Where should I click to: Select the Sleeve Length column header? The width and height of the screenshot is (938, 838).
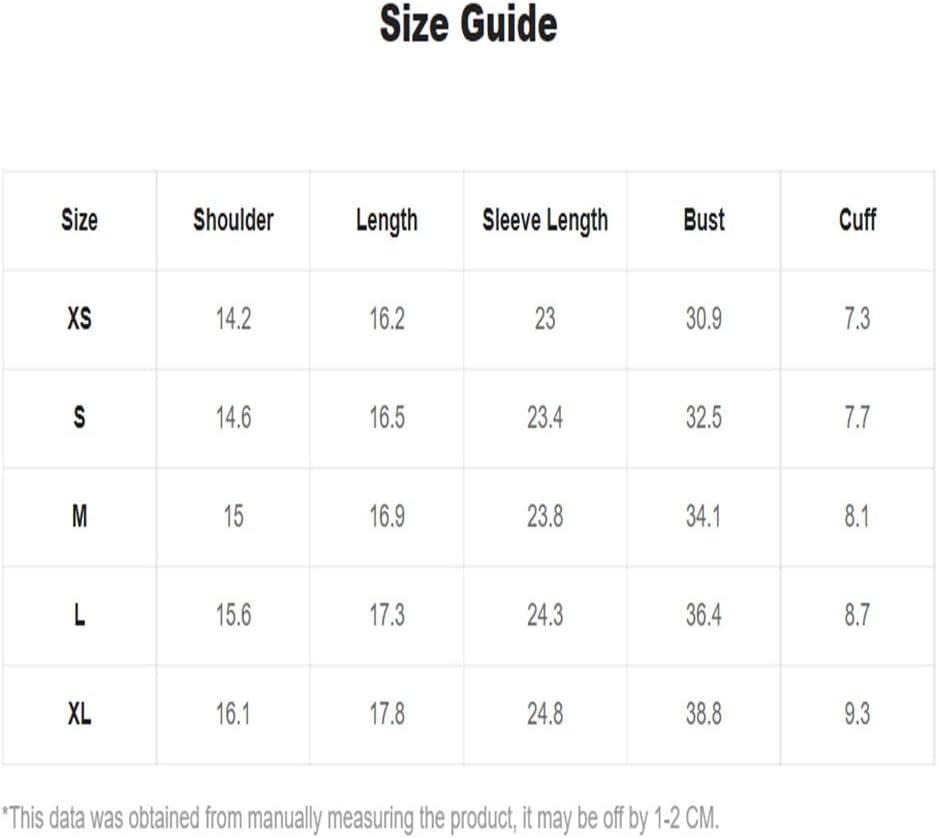pos(545,221)
